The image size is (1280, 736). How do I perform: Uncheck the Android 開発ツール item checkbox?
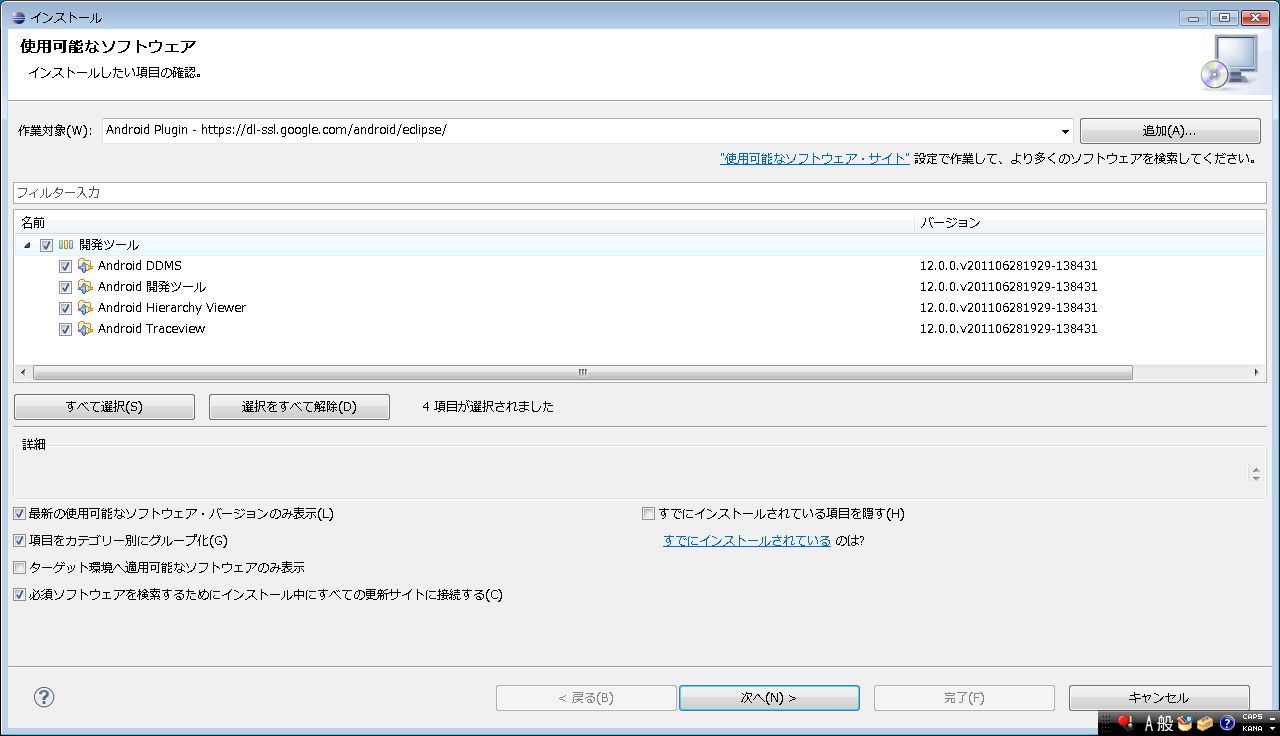(65, 287)
